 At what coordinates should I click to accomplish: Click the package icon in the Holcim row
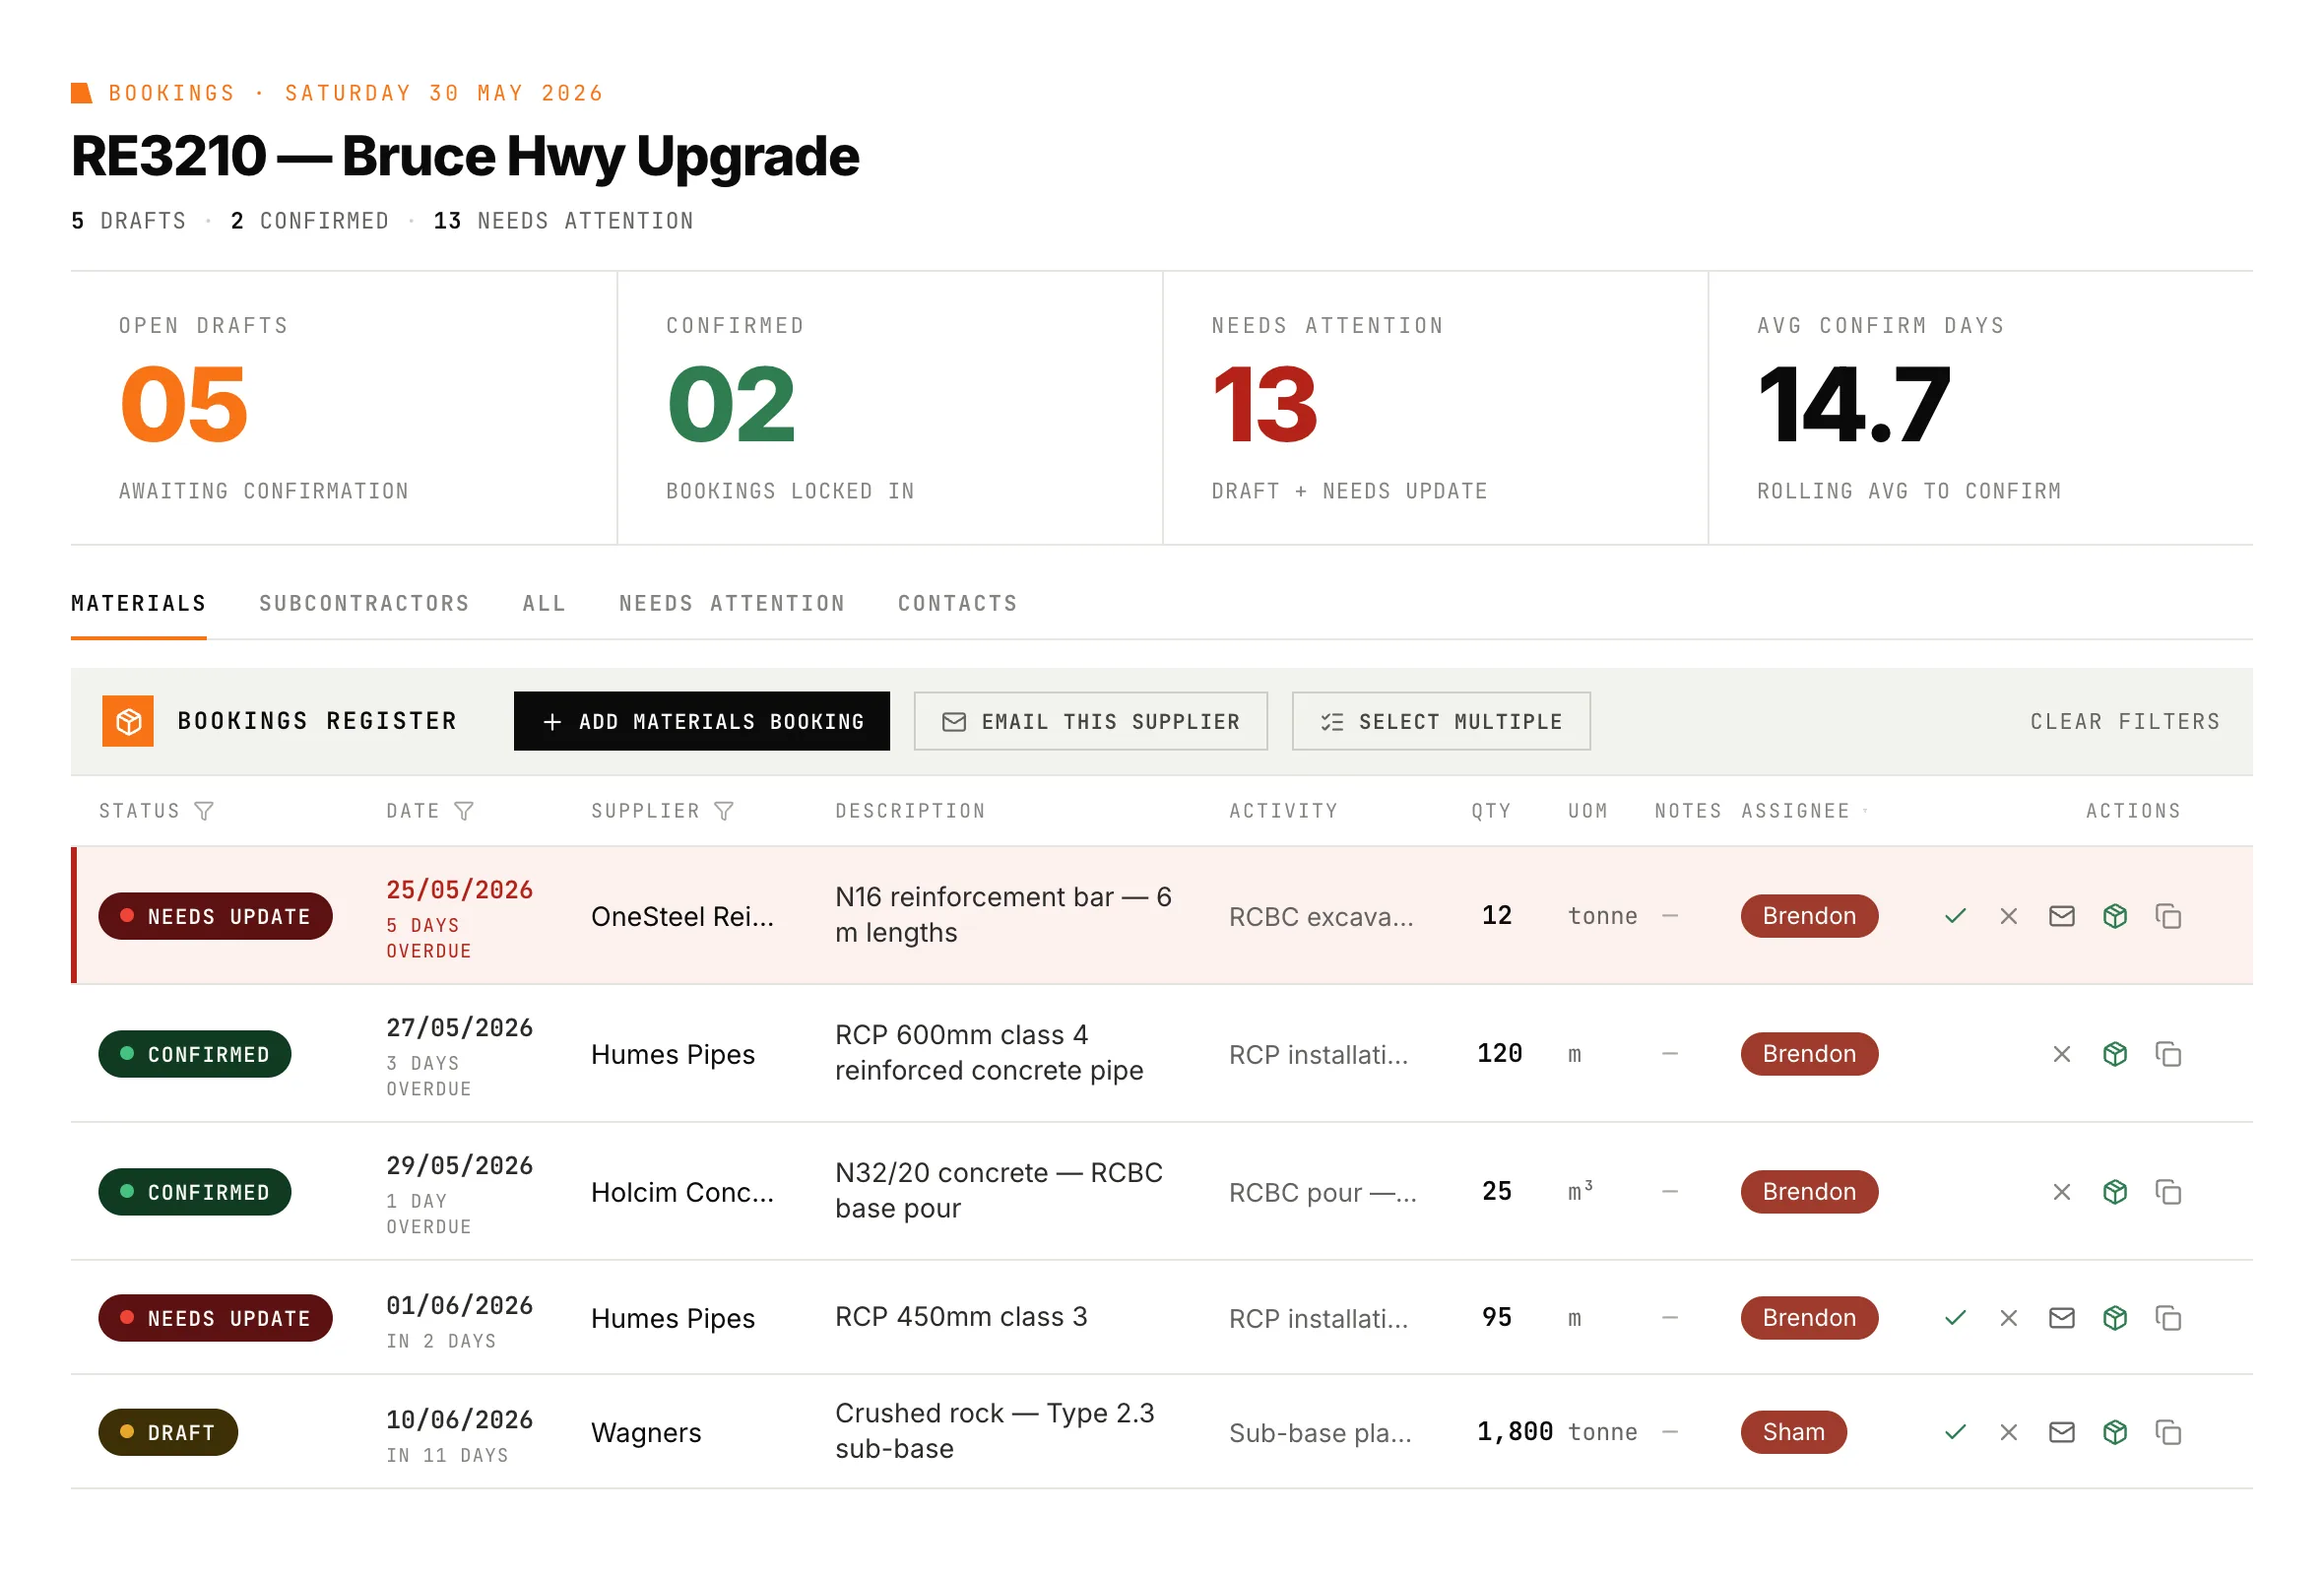(2114, 1192)
